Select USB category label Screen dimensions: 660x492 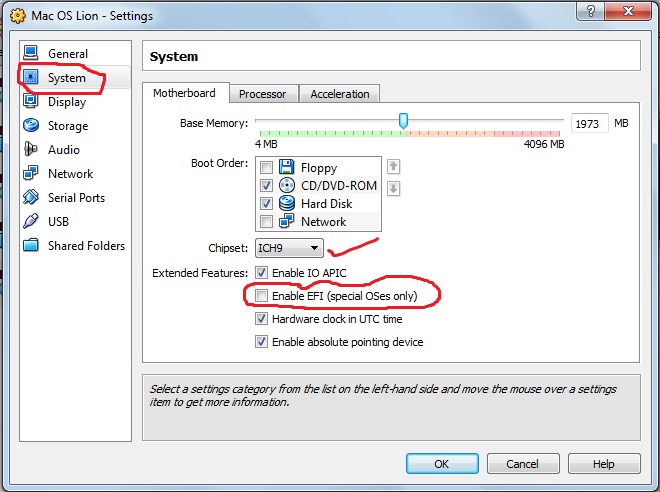coord(58,221)
